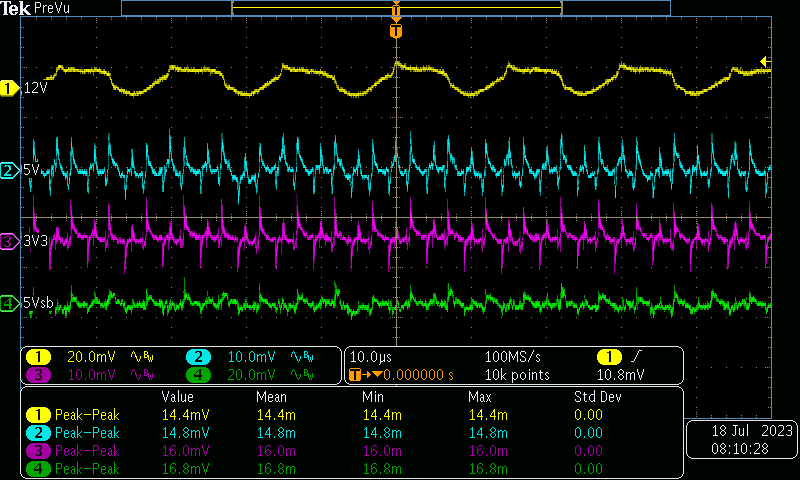Click the Mean column header
This screenshot has height=480, width=800.
point(271,397)
